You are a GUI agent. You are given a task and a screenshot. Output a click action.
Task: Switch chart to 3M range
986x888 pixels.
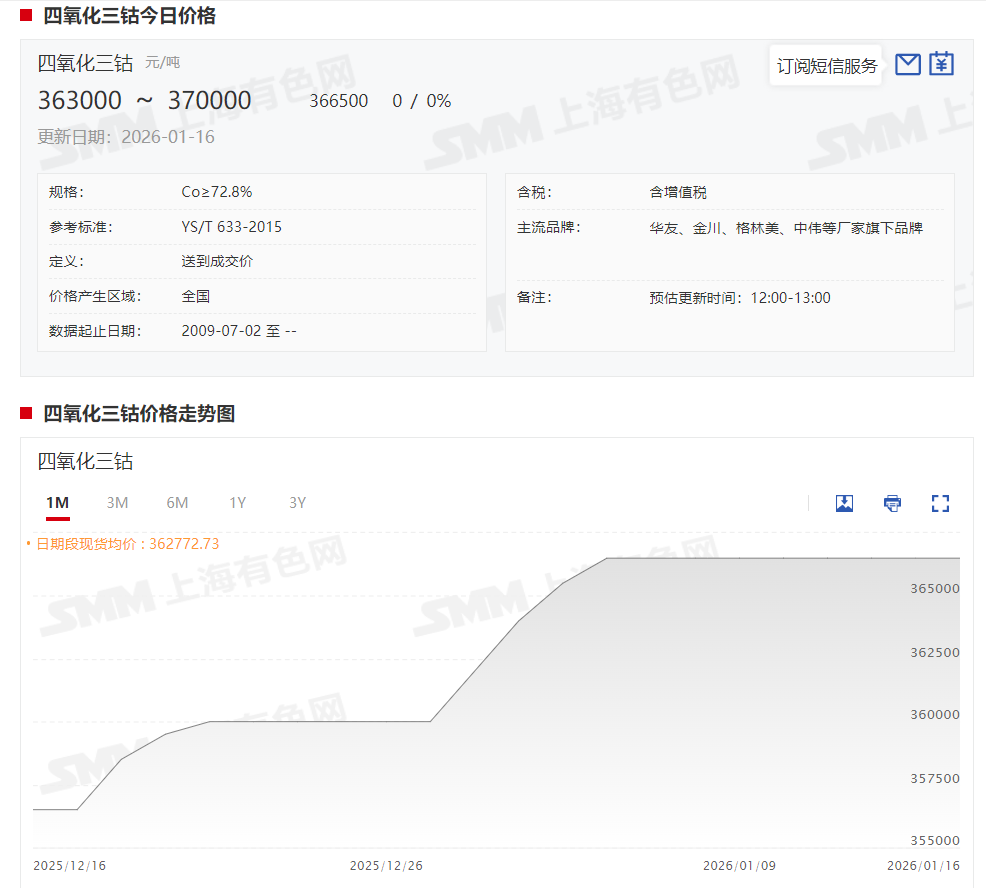[117, 503]
